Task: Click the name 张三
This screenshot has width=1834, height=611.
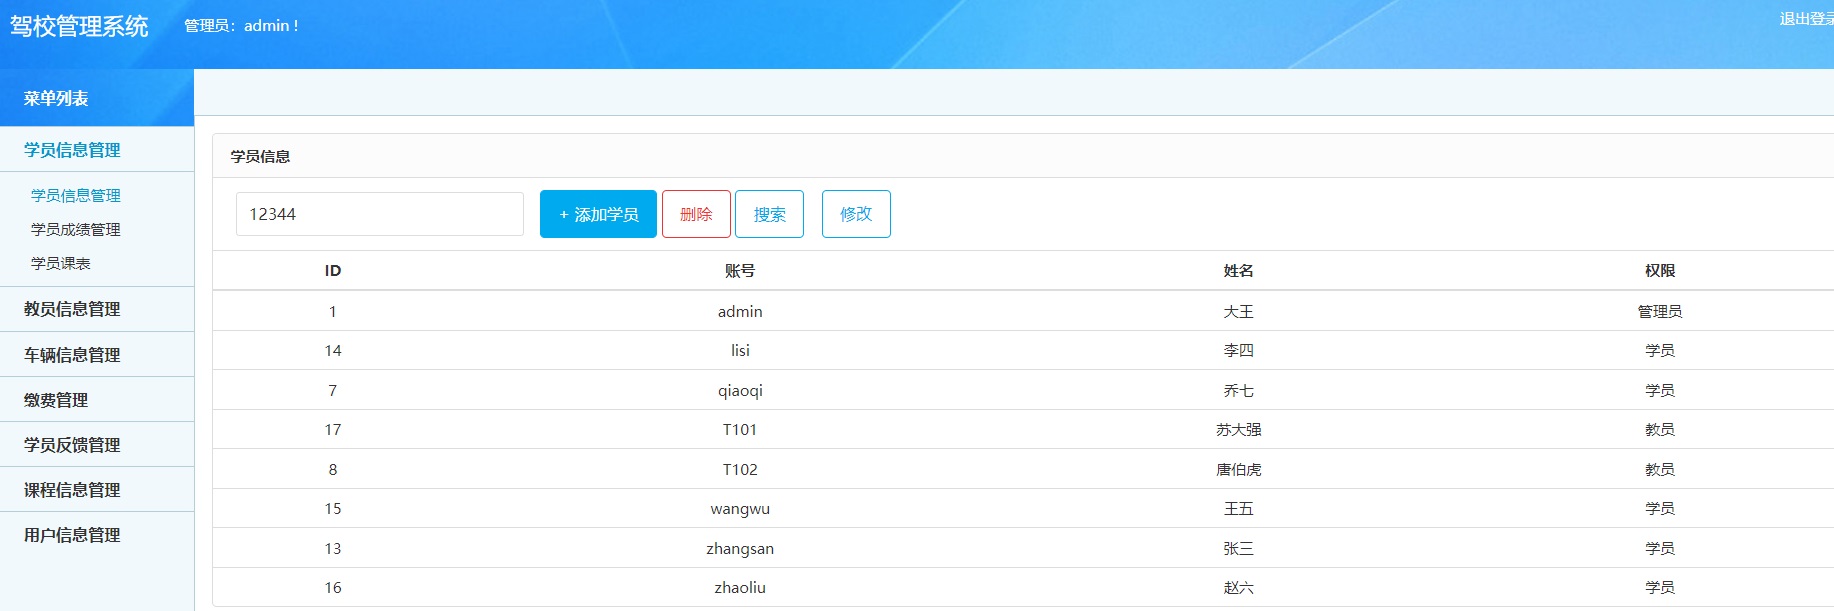Action: (x=1239, y=548)
